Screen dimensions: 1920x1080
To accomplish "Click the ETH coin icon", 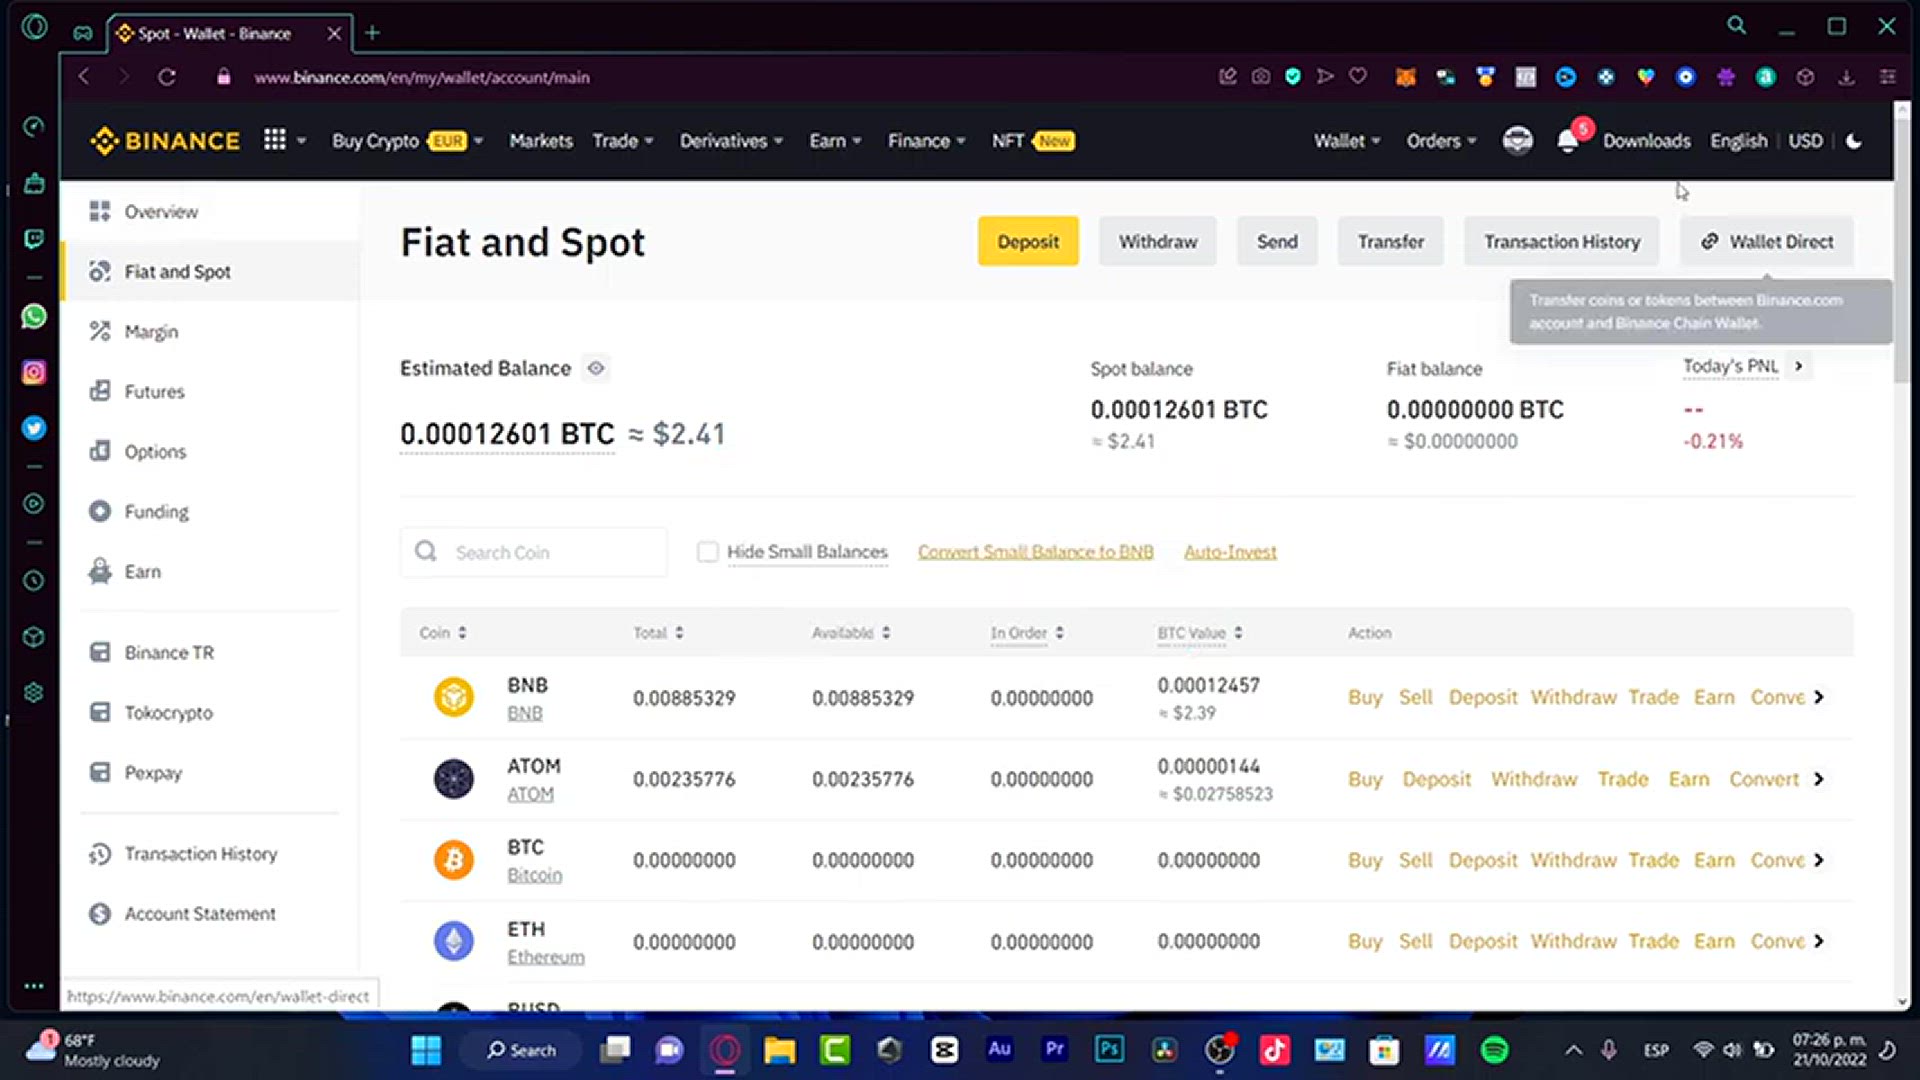I will tap(453, 941).
